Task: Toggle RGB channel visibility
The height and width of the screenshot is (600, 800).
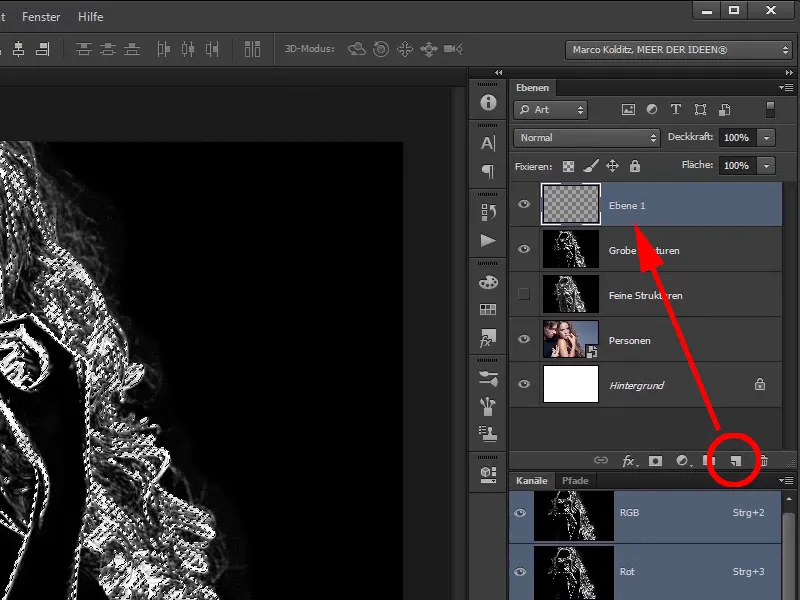Action: 520,513
